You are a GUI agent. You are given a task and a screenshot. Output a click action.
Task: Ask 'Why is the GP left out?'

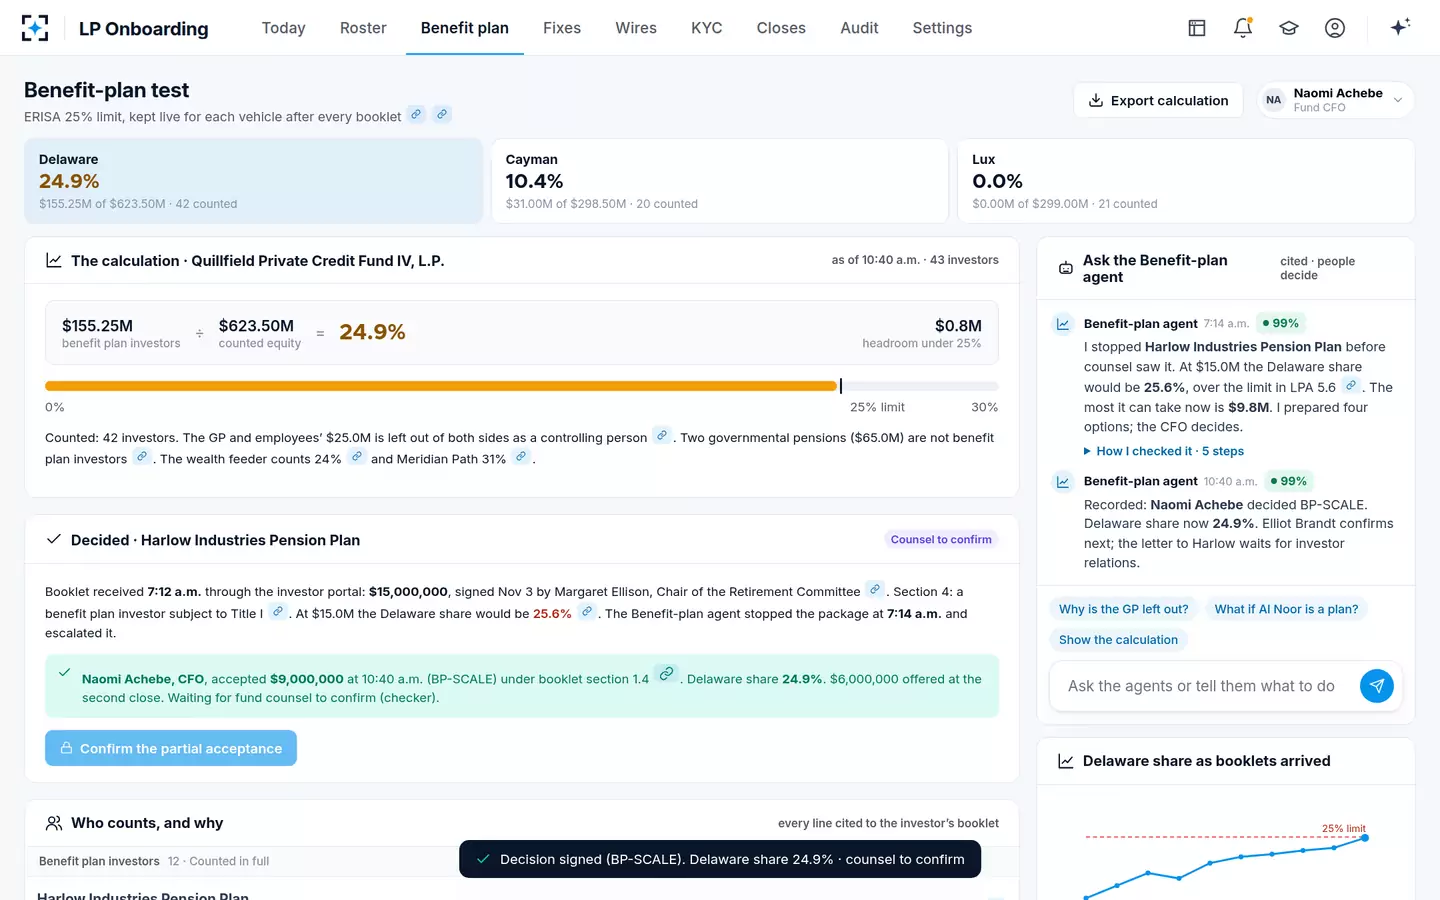(1124, 609)
